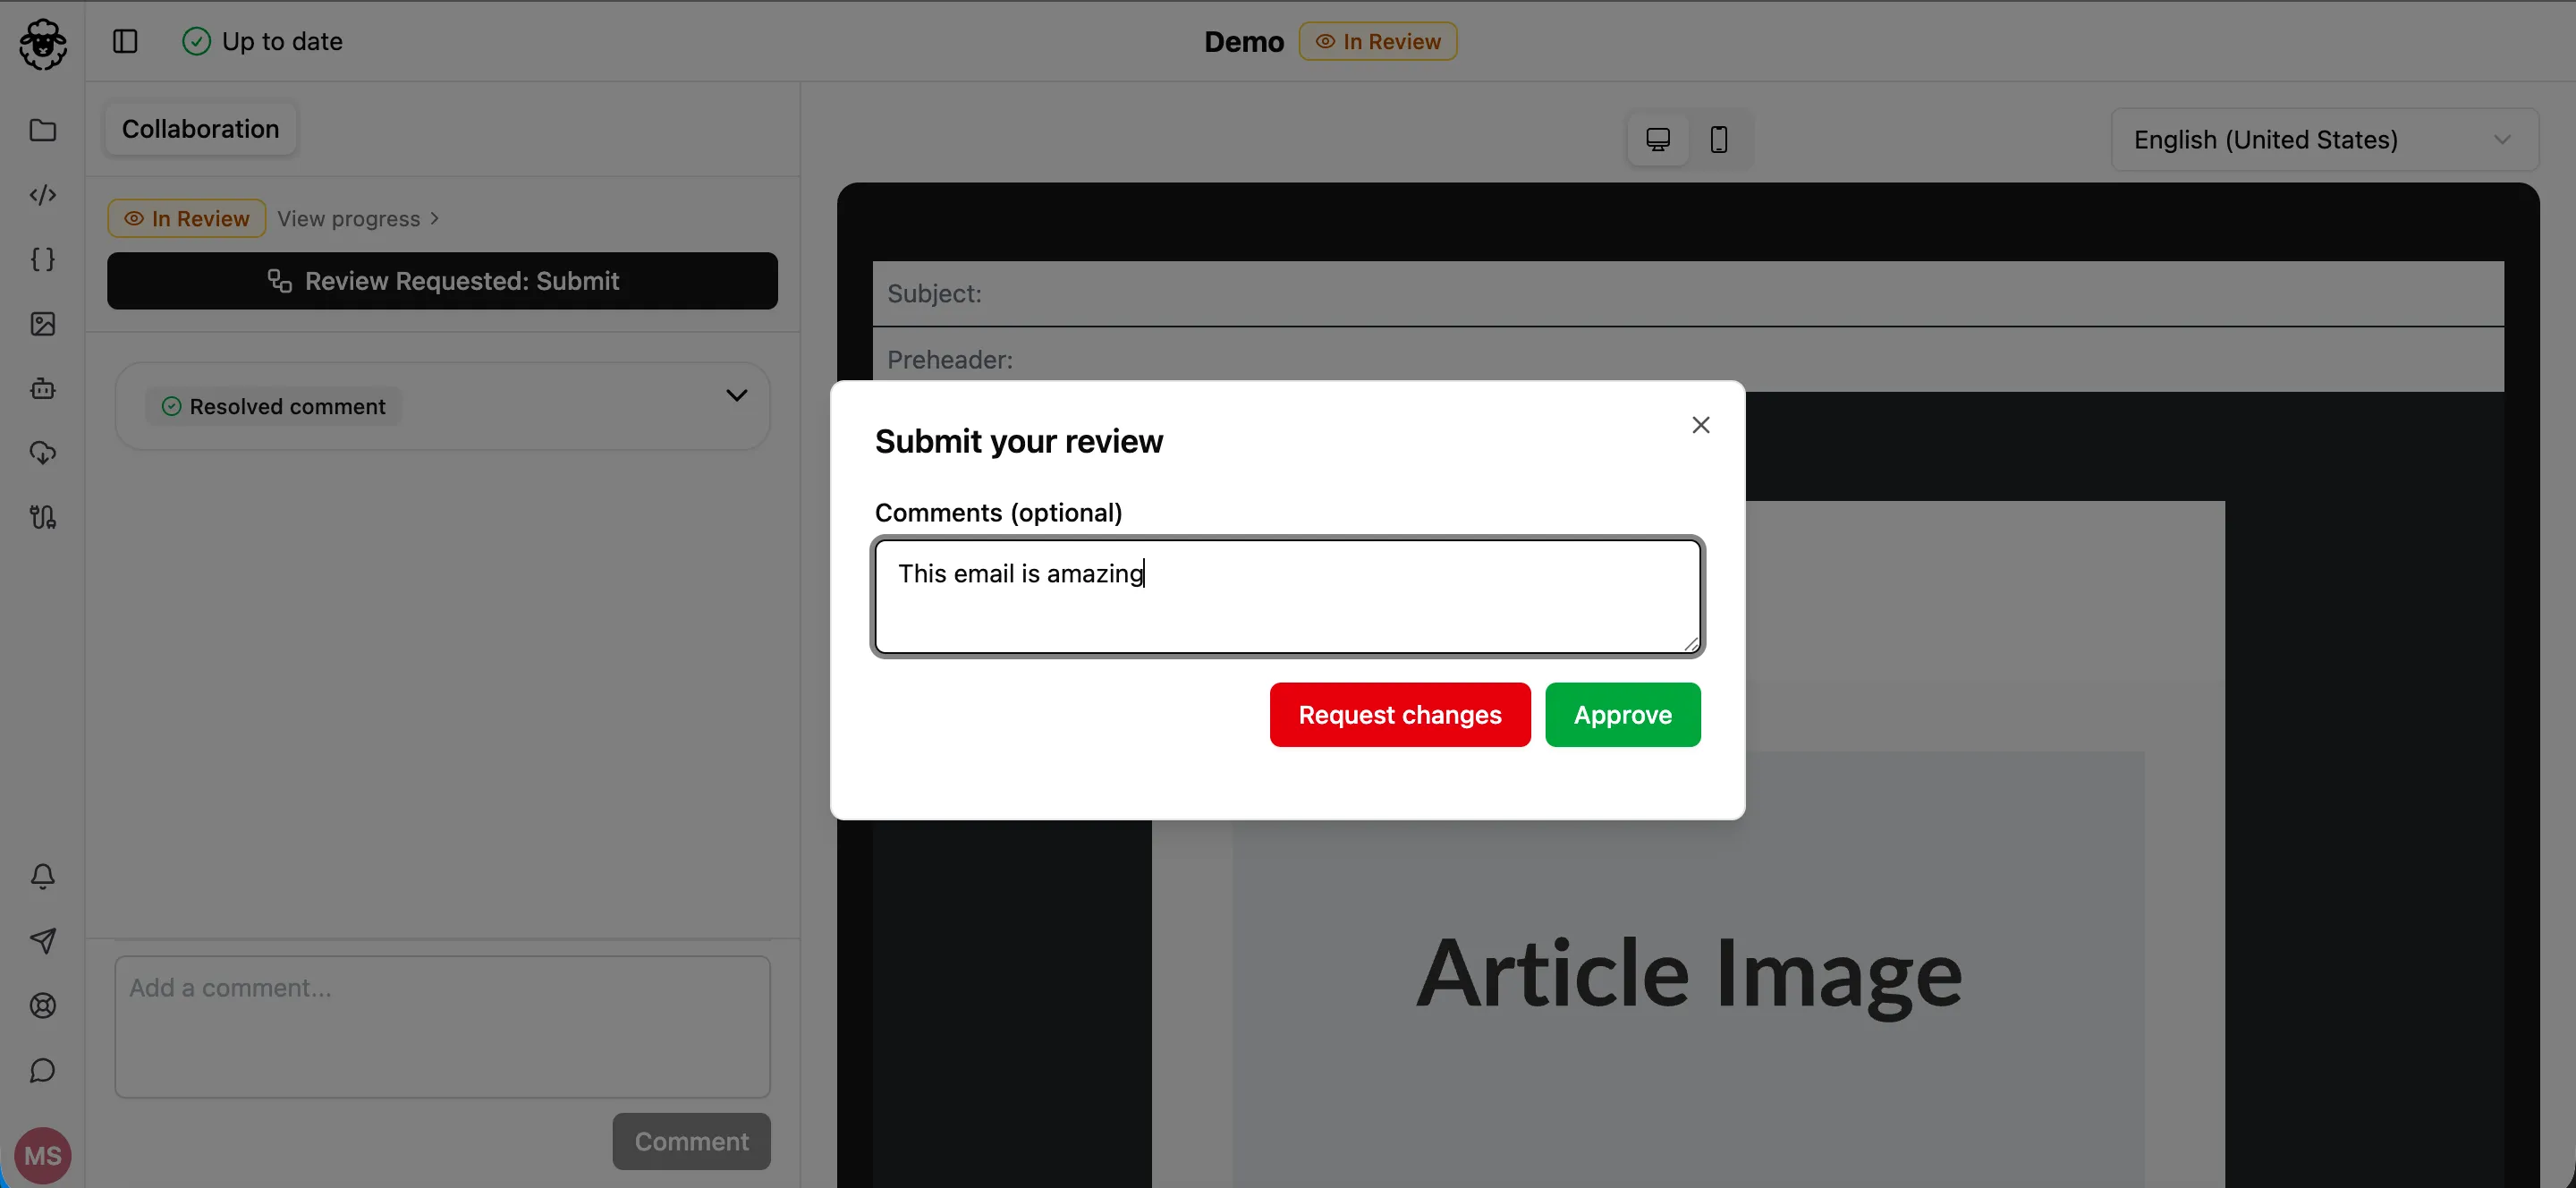The width and height of the screenshot is (2576, 1188).
Task: Select the cloud download icon
Action: 43,453
